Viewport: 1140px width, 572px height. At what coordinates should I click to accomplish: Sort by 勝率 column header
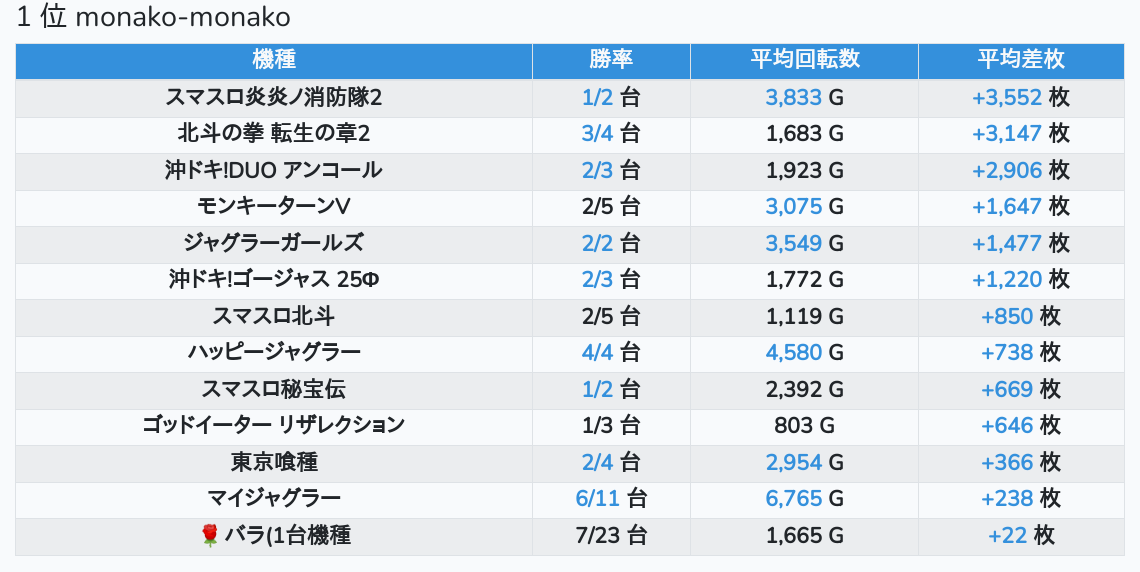pos(611,60)
